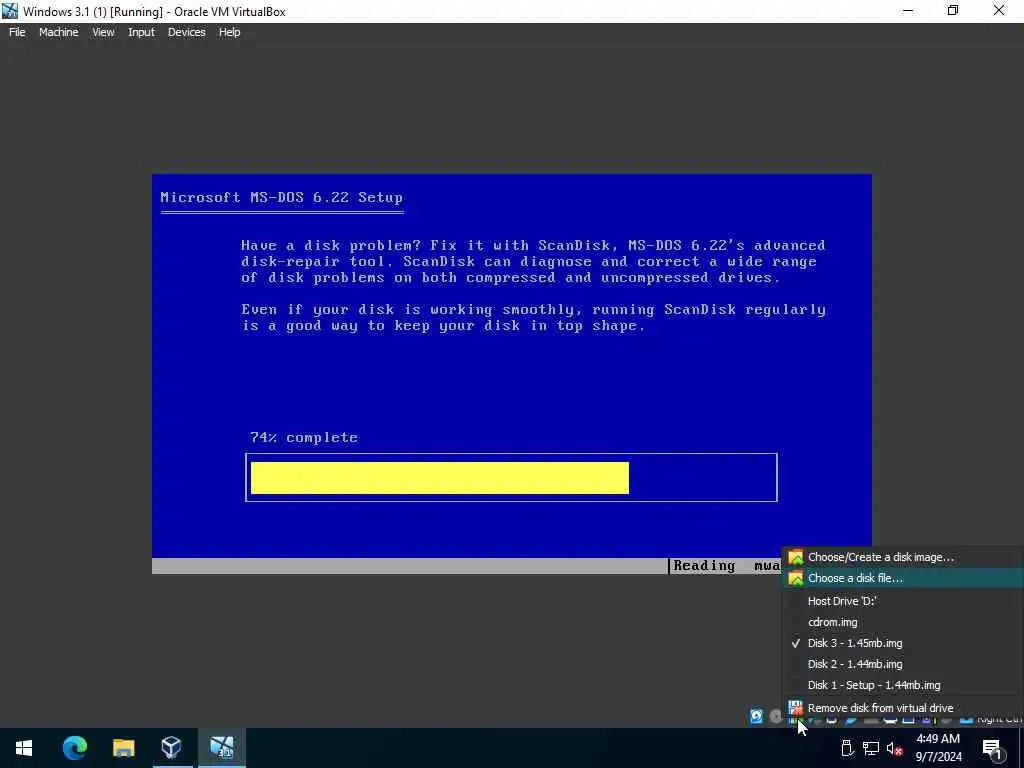This screenshot has height=768, width=1024.
Task: Click the Choose a disk file icon
Action: (x=795, y=578)
